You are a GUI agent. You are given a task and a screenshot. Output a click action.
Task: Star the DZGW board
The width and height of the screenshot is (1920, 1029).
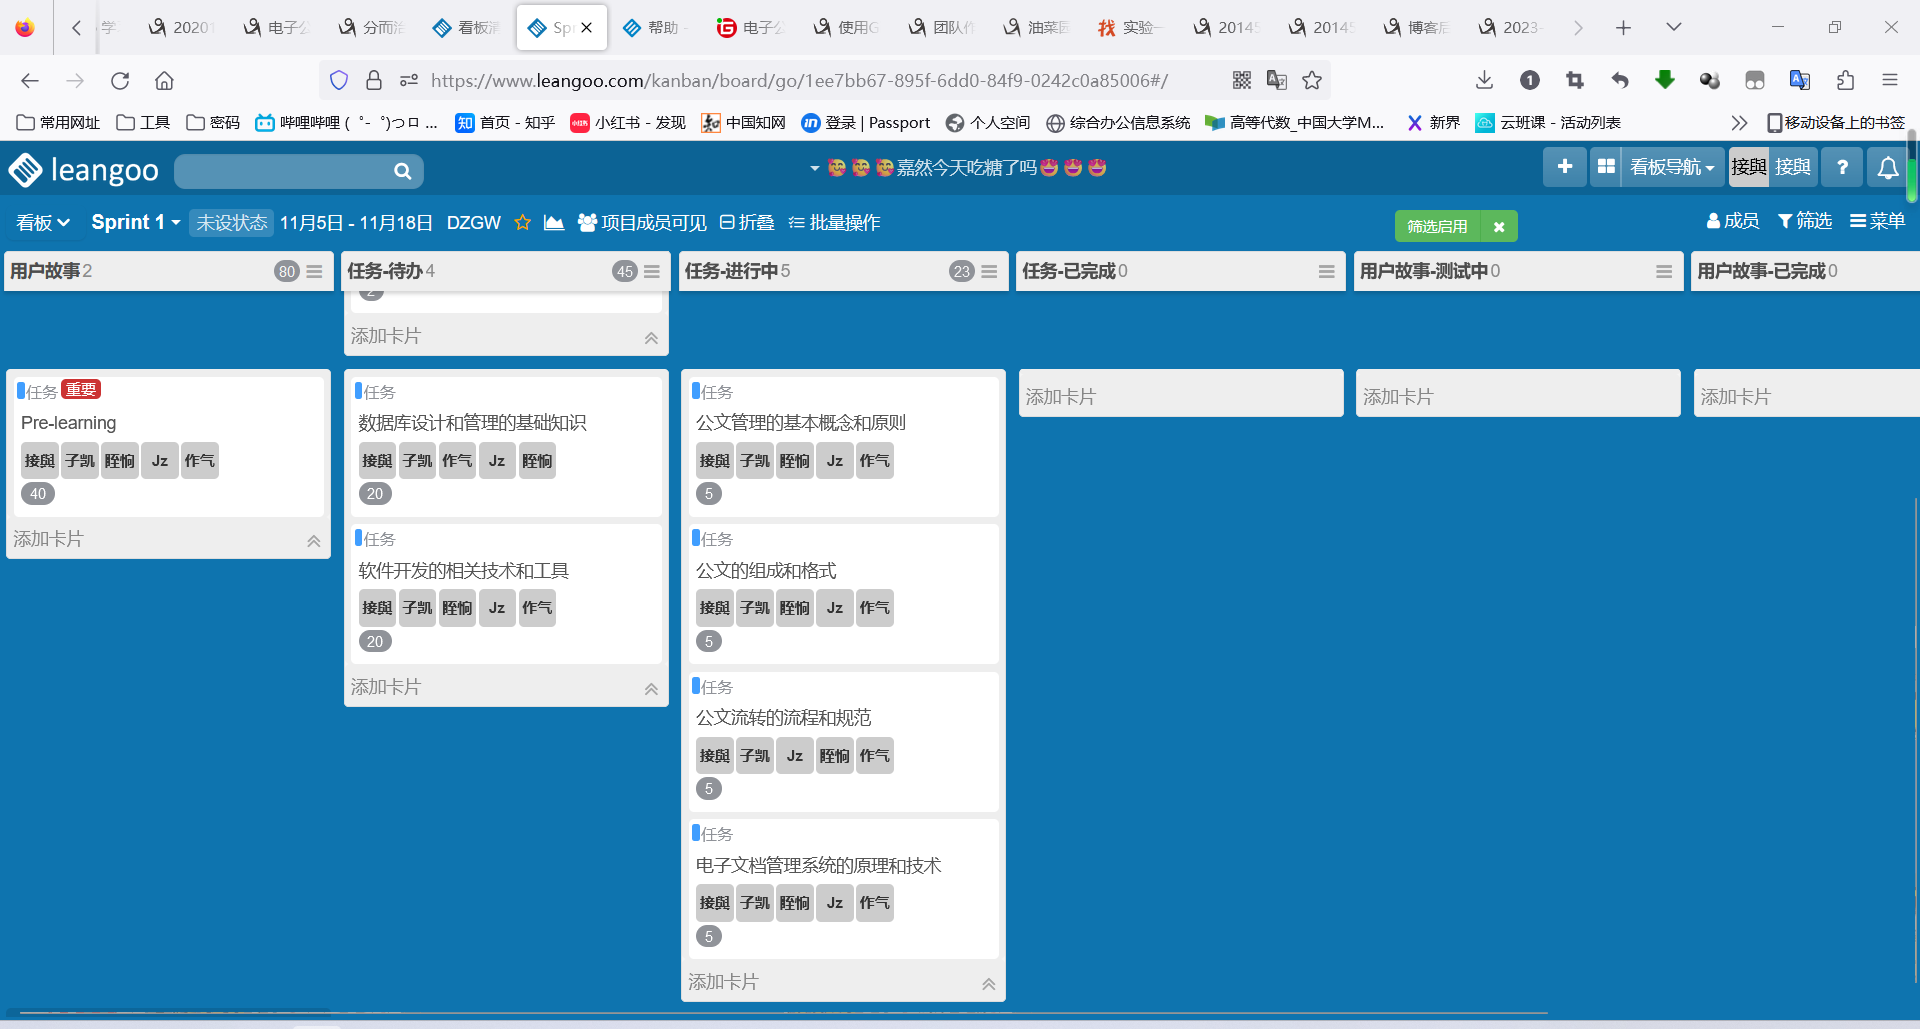[522, 222]
